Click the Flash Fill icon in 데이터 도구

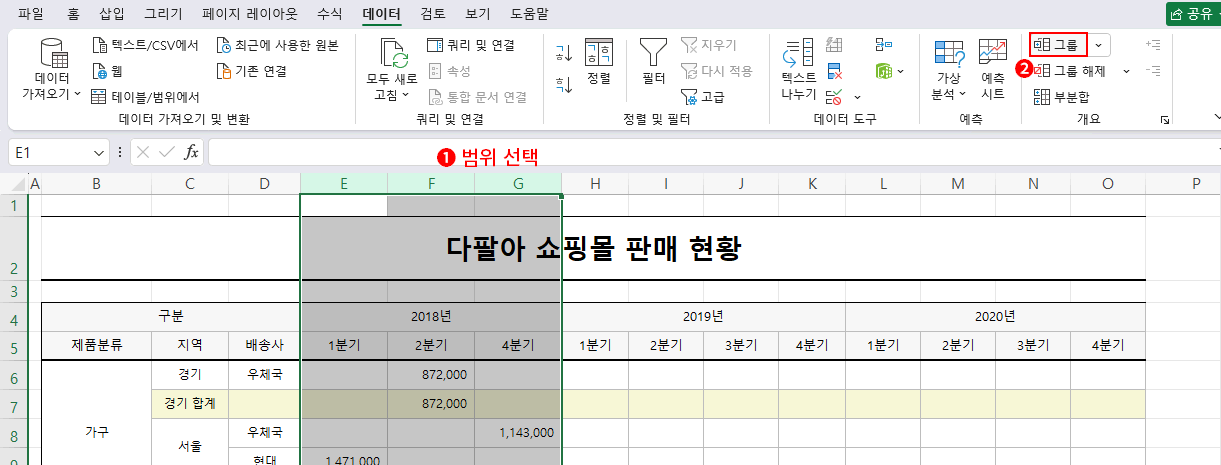[834, 45]
